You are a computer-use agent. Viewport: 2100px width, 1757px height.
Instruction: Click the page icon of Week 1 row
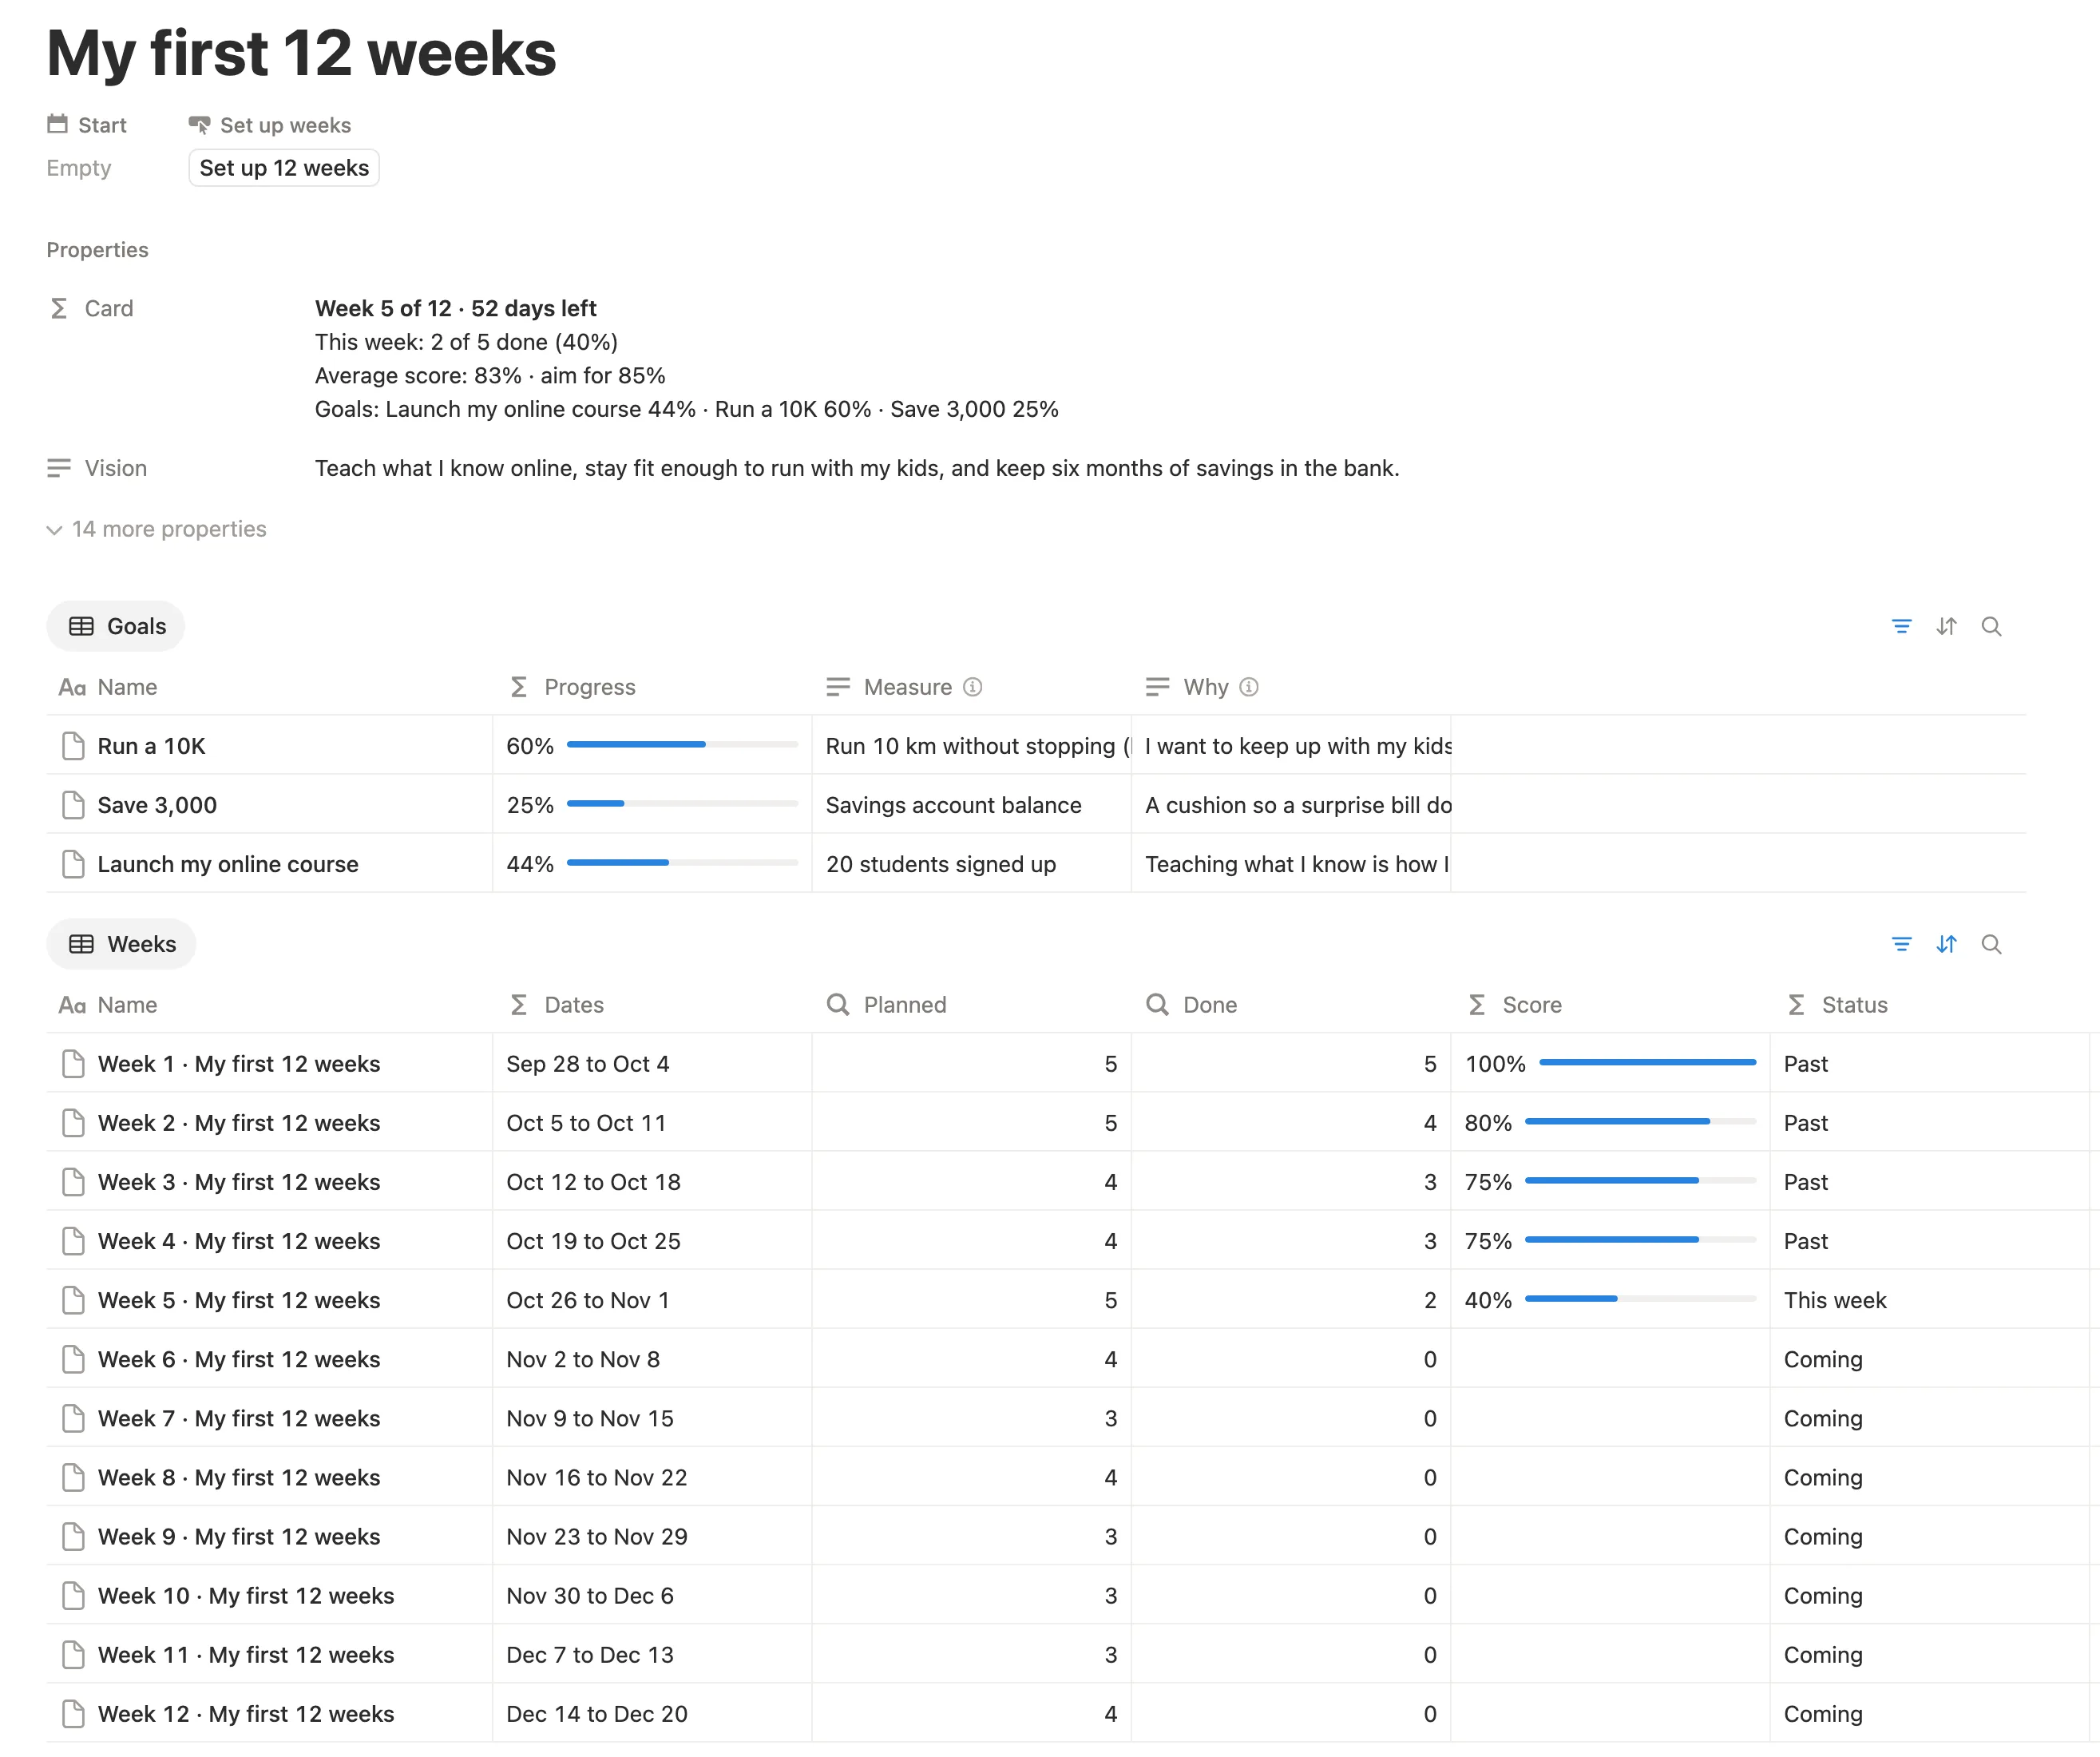pyautogui.click(x=73, y=1064)
